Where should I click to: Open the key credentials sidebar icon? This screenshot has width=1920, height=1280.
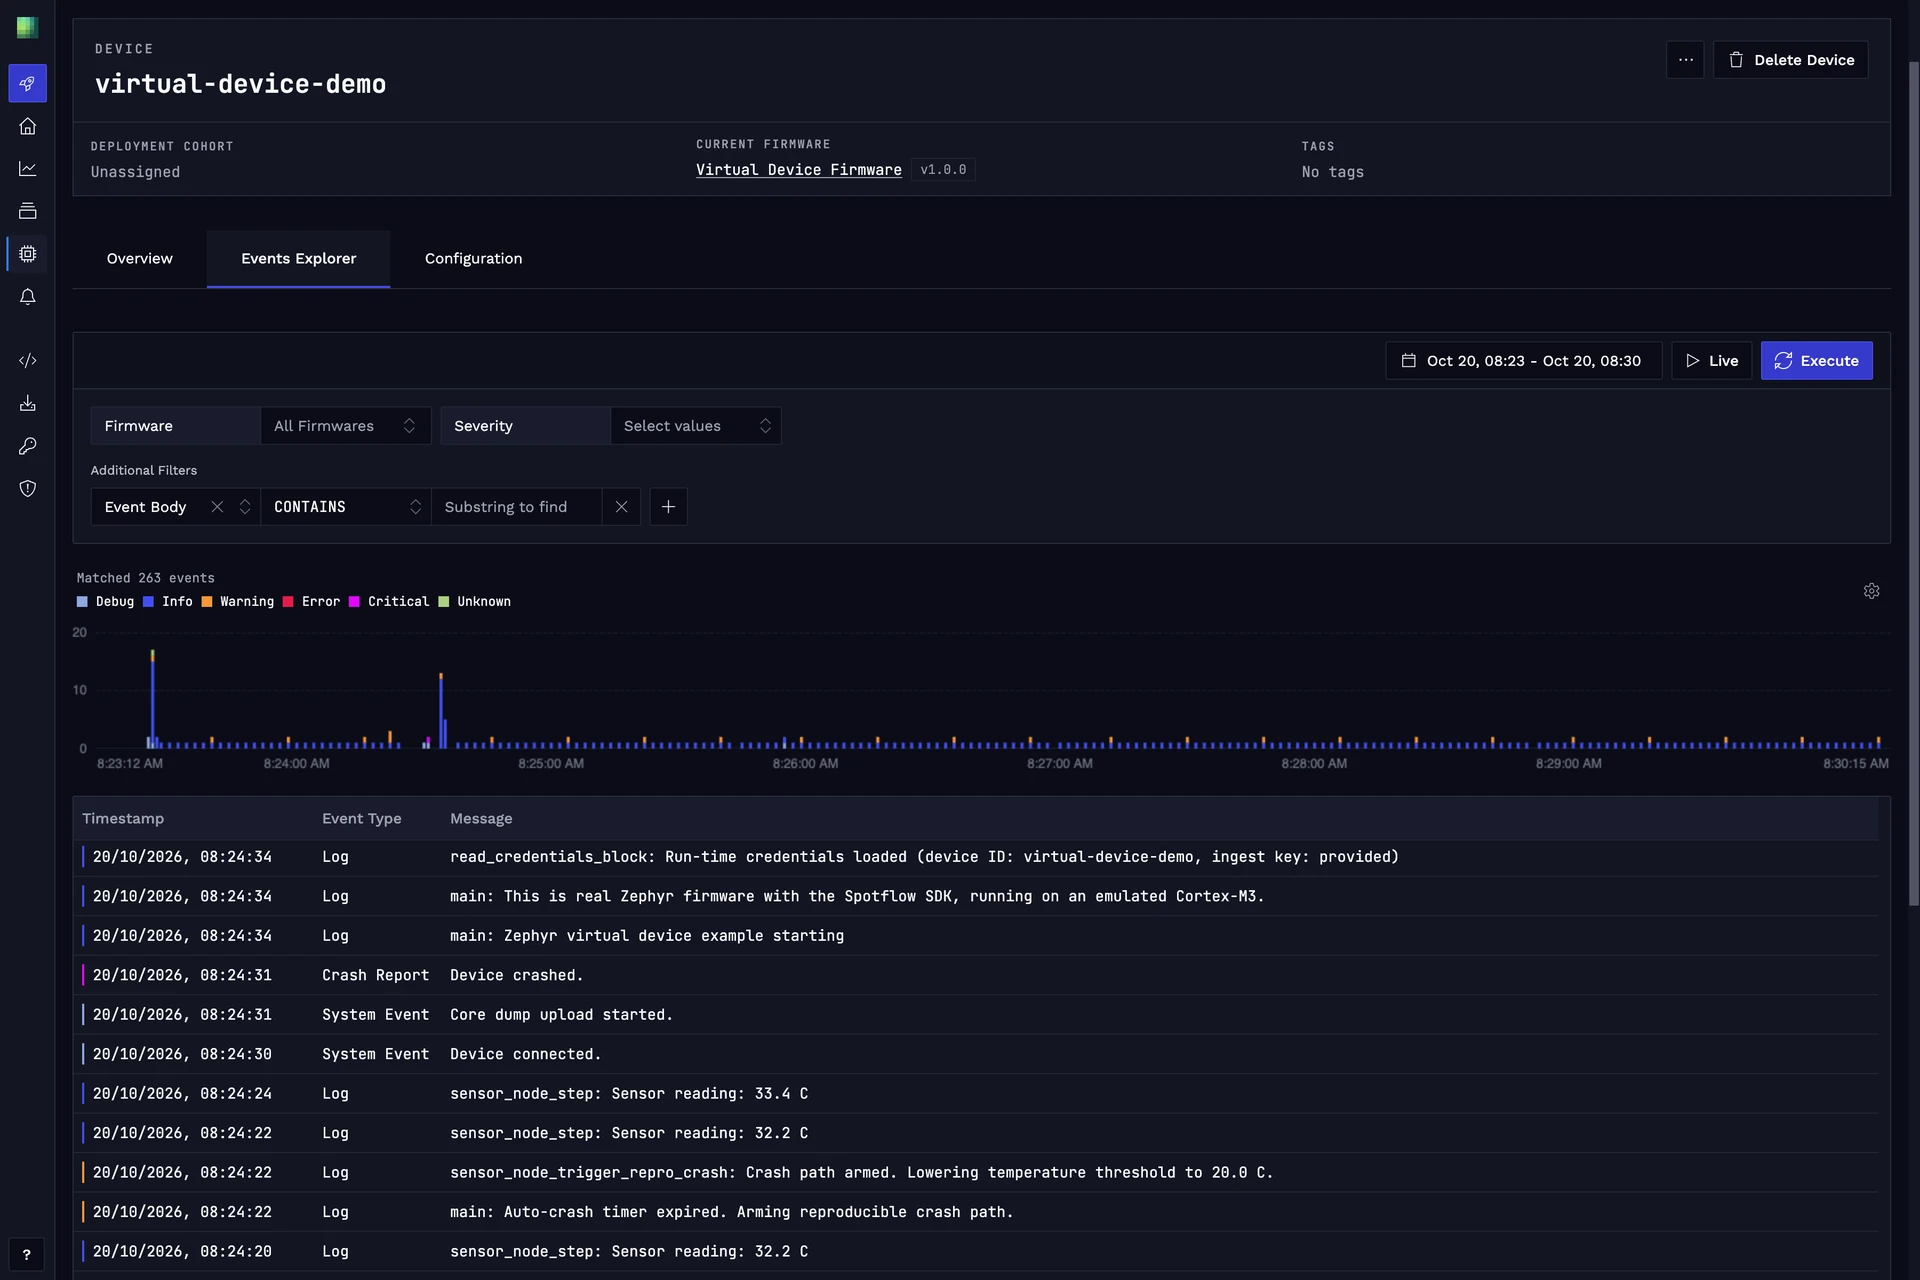coord(27,446)
